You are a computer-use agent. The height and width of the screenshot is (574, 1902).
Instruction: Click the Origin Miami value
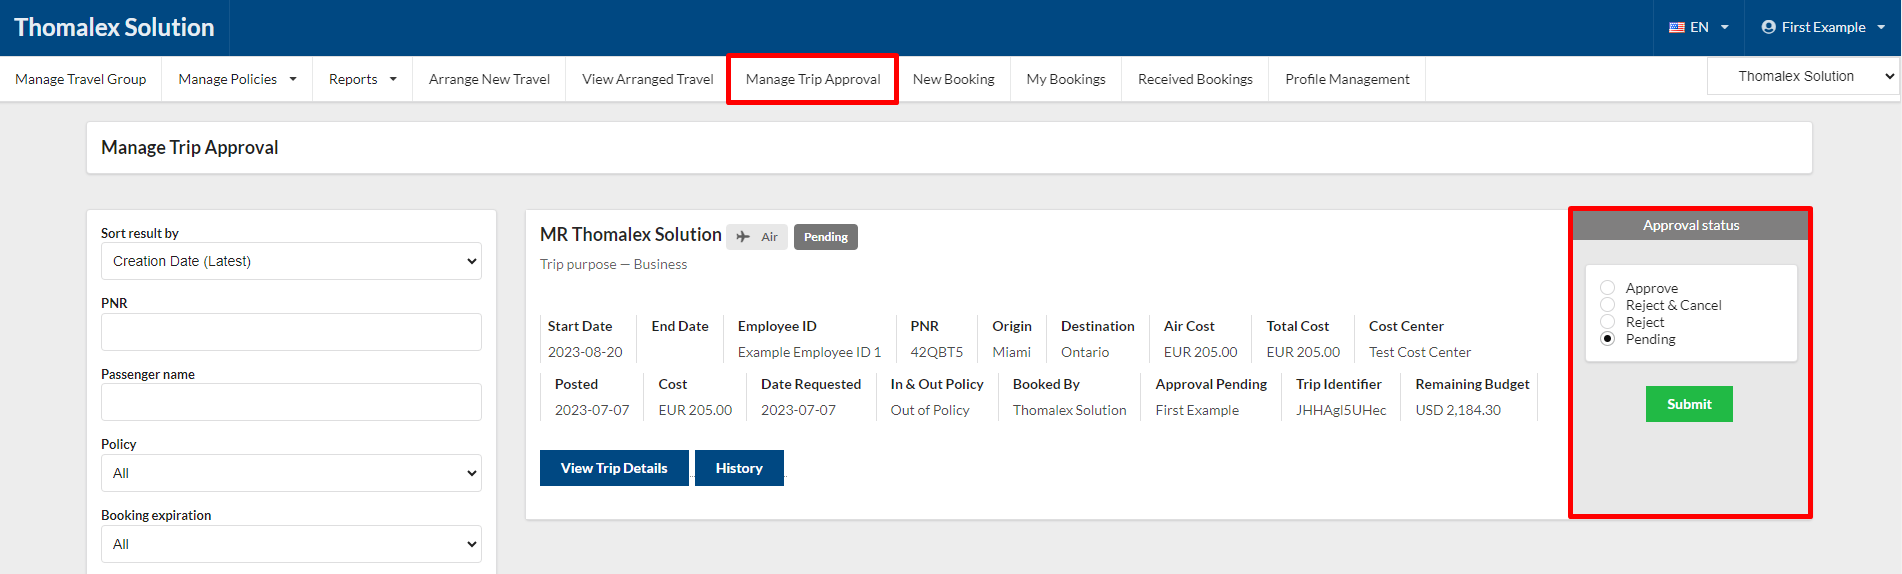click(1011, 352)
